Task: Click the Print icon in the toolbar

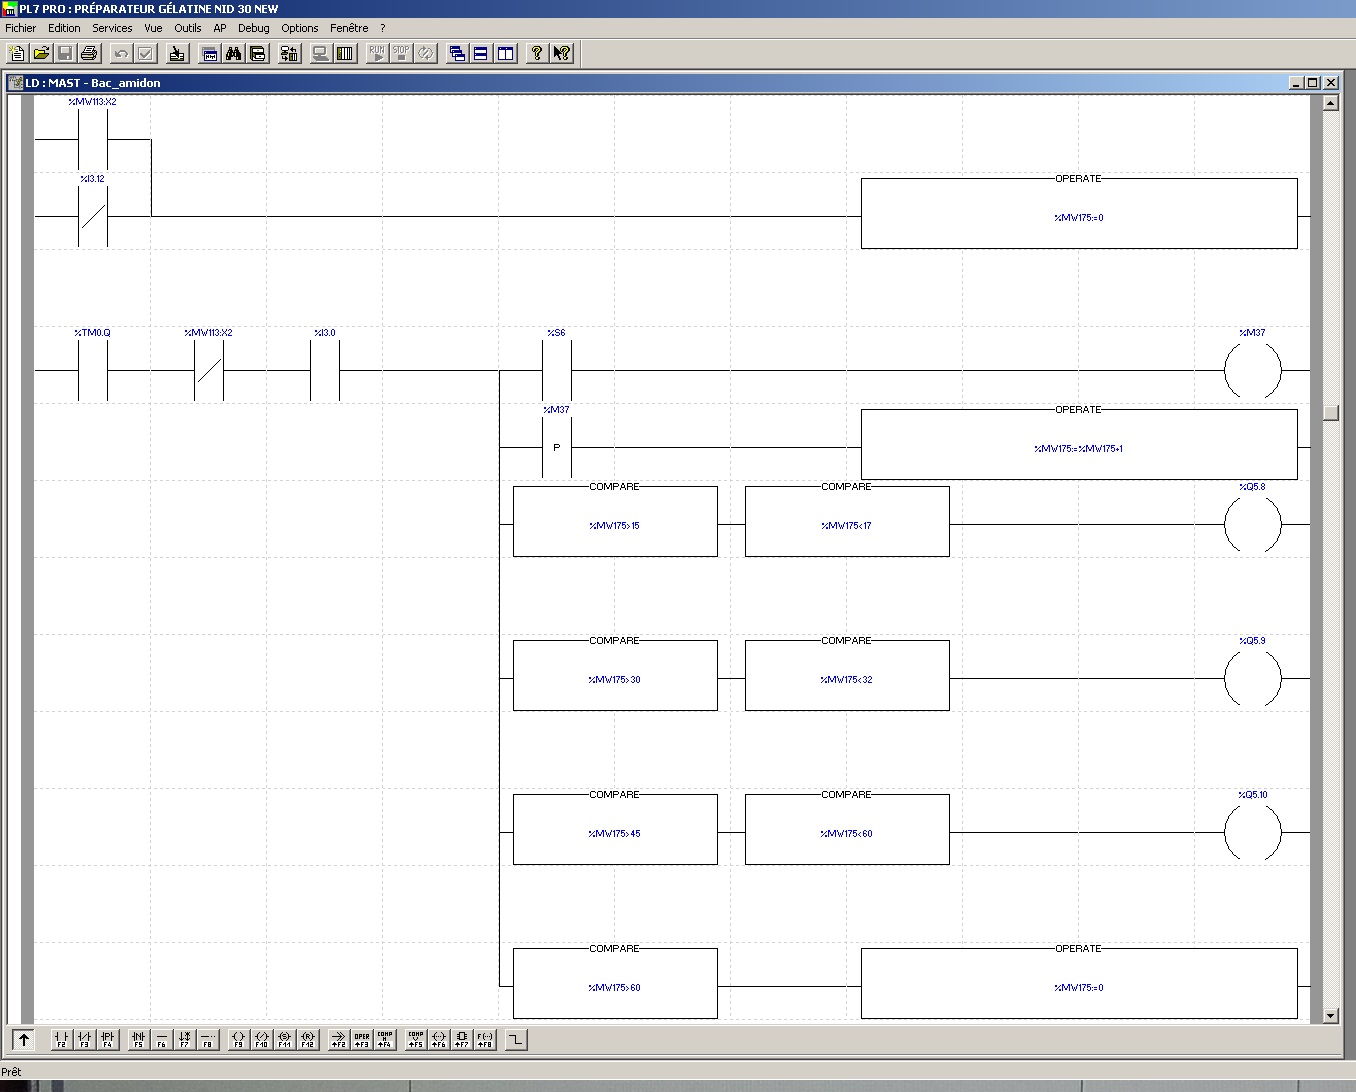Action: [x=89, y=53]
